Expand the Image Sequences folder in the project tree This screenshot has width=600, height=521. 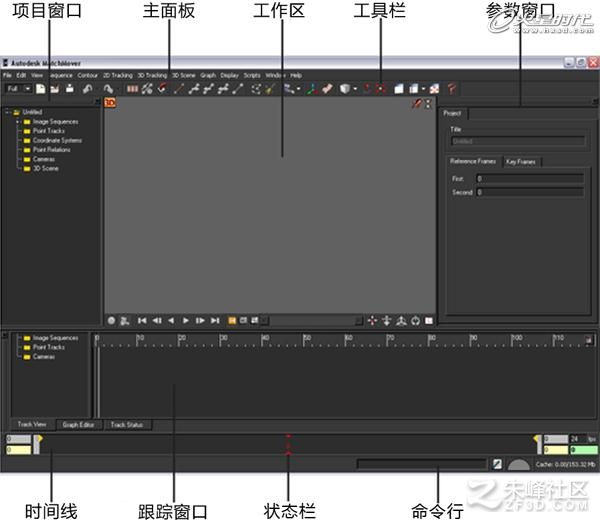(x=17, y=122)
